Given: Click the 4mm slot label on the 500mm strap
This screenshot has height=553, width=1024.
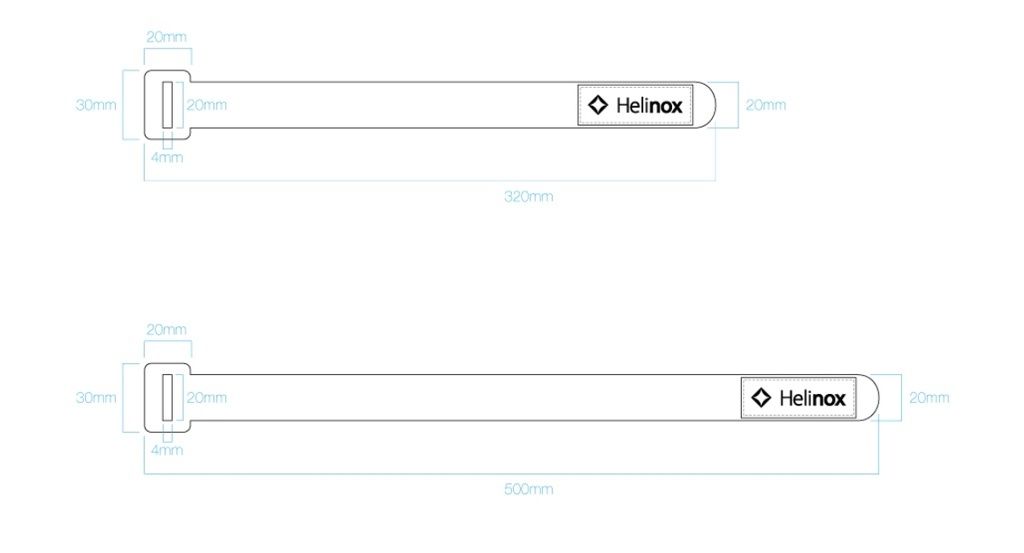Looking at the screenshot, I should point(167,451).
